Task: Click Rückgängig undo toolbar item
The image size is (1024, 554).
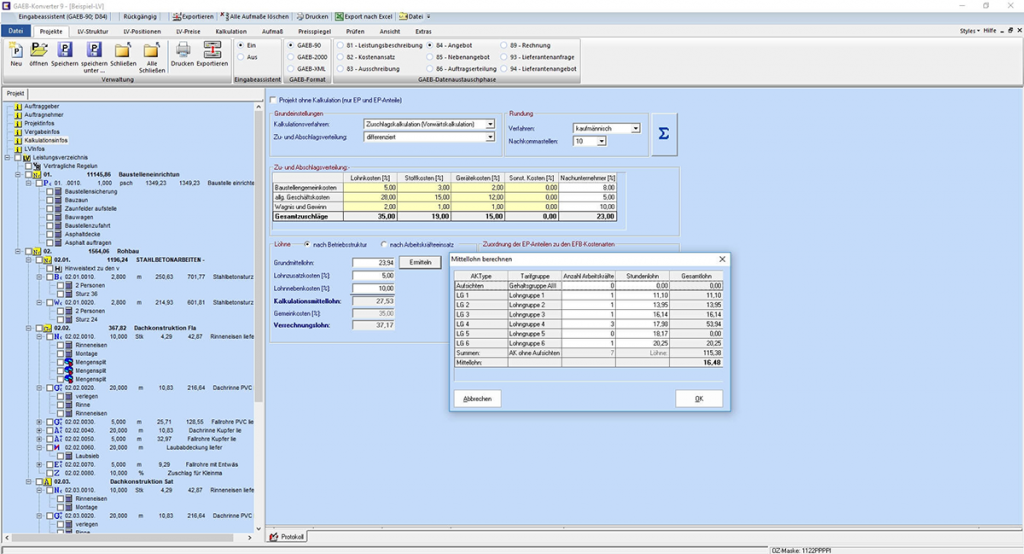Action: tap(140, 17)
